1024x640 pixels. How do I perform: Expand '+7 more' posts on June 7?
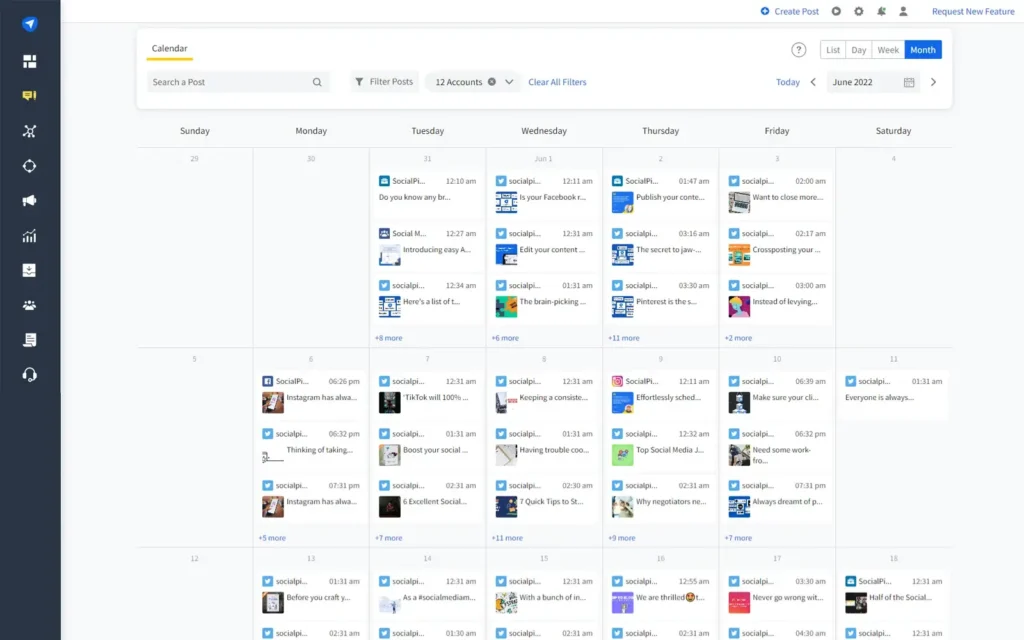389,538
